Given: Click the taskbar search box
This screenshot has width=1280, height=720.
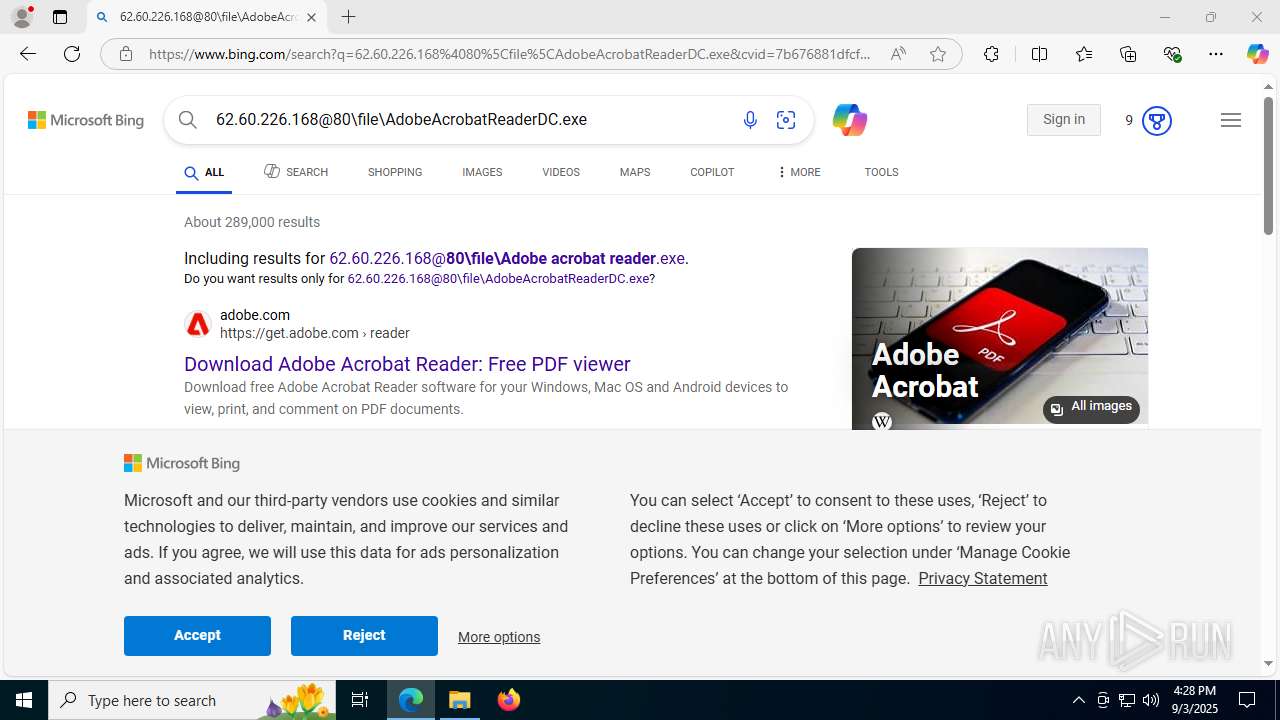Looking at the screenshot, I should tap(193, 700).
